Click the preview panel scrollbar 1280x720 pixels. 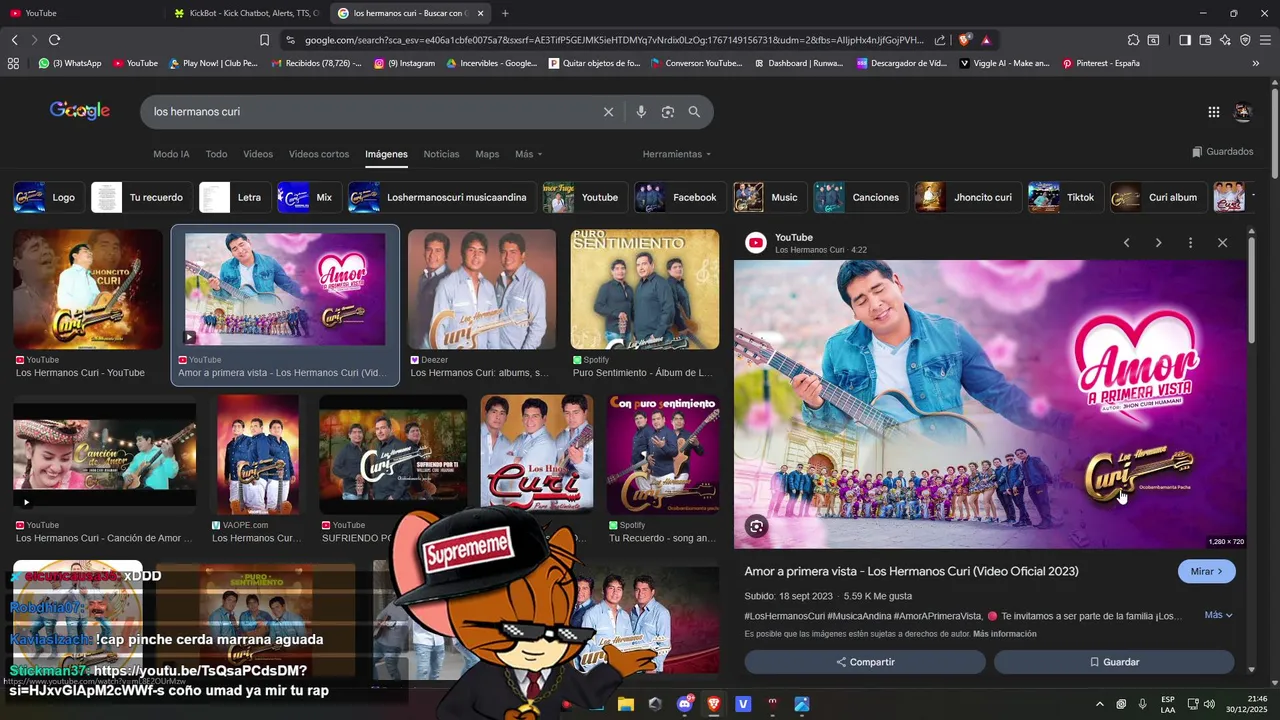point(1251,290)
